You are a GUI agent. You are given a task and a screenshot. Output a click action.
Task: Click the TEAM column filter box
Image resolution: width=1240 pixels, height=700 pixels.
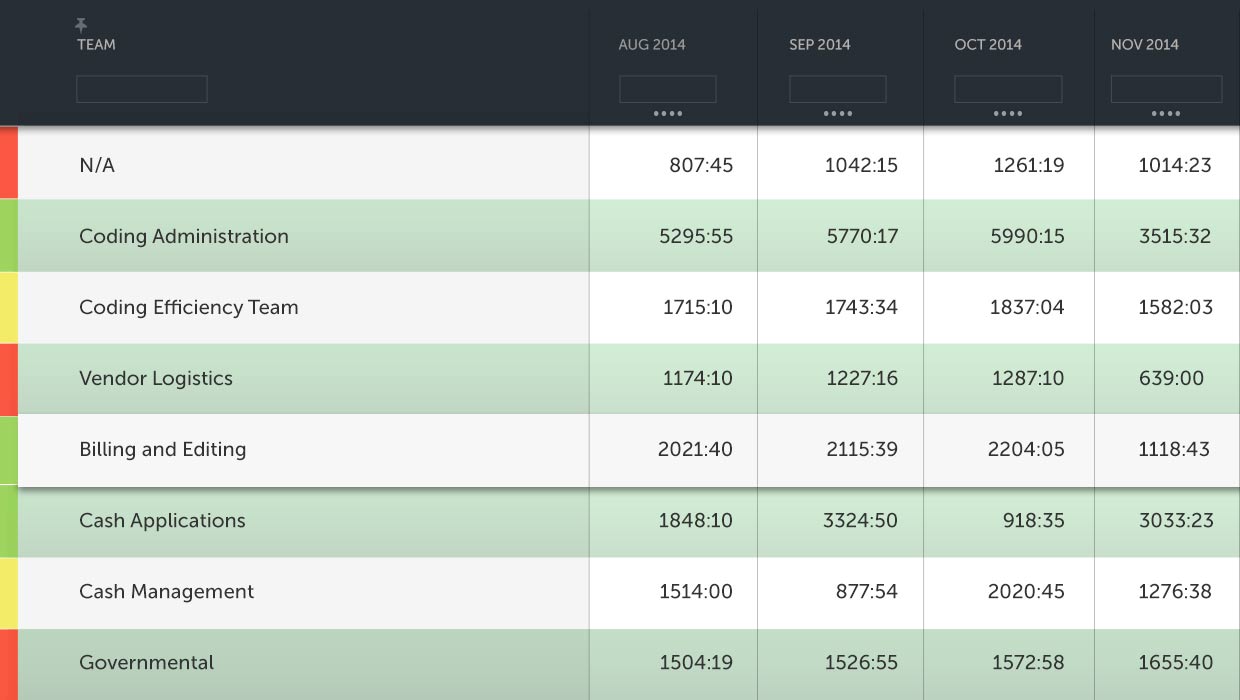(x=142, y=89)
